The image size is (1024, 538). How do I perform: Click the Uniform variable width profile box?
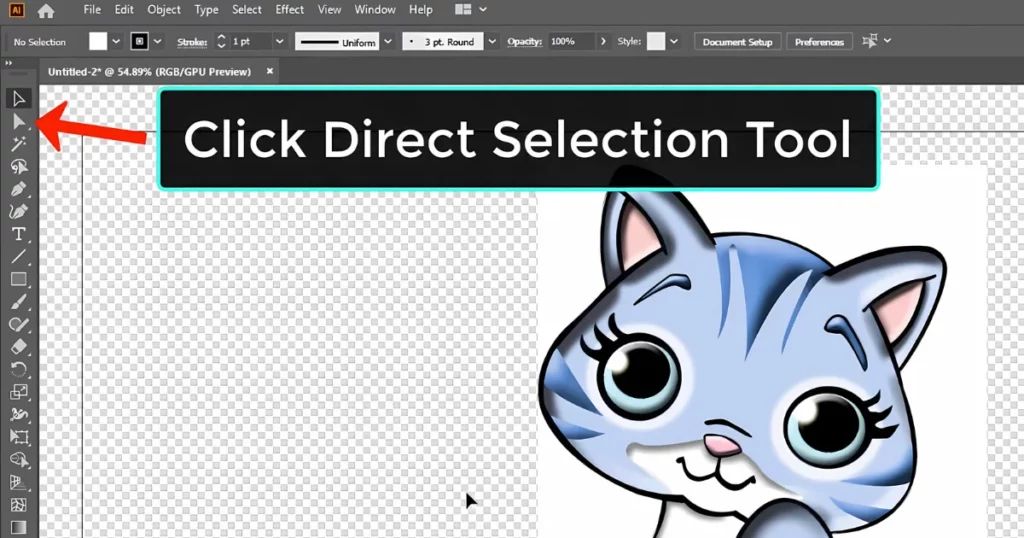(x=338, y=42)
